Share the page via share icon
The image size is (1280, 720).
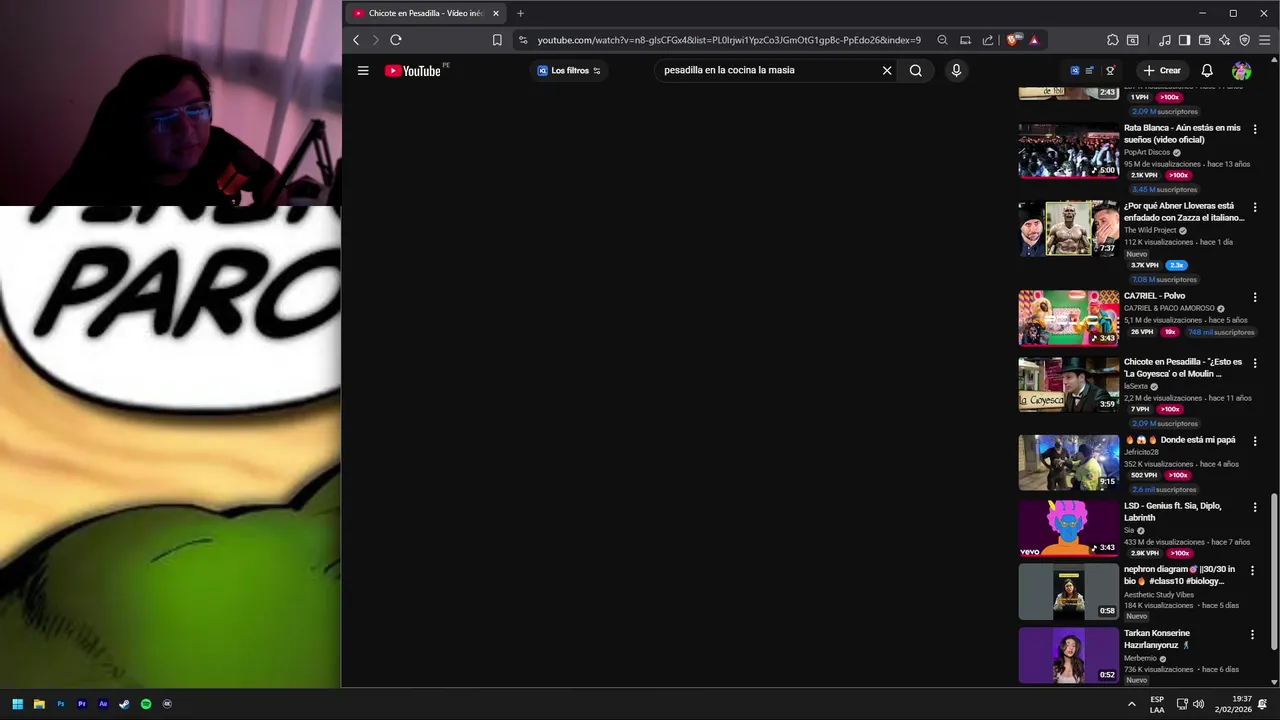tap(988, 40)
